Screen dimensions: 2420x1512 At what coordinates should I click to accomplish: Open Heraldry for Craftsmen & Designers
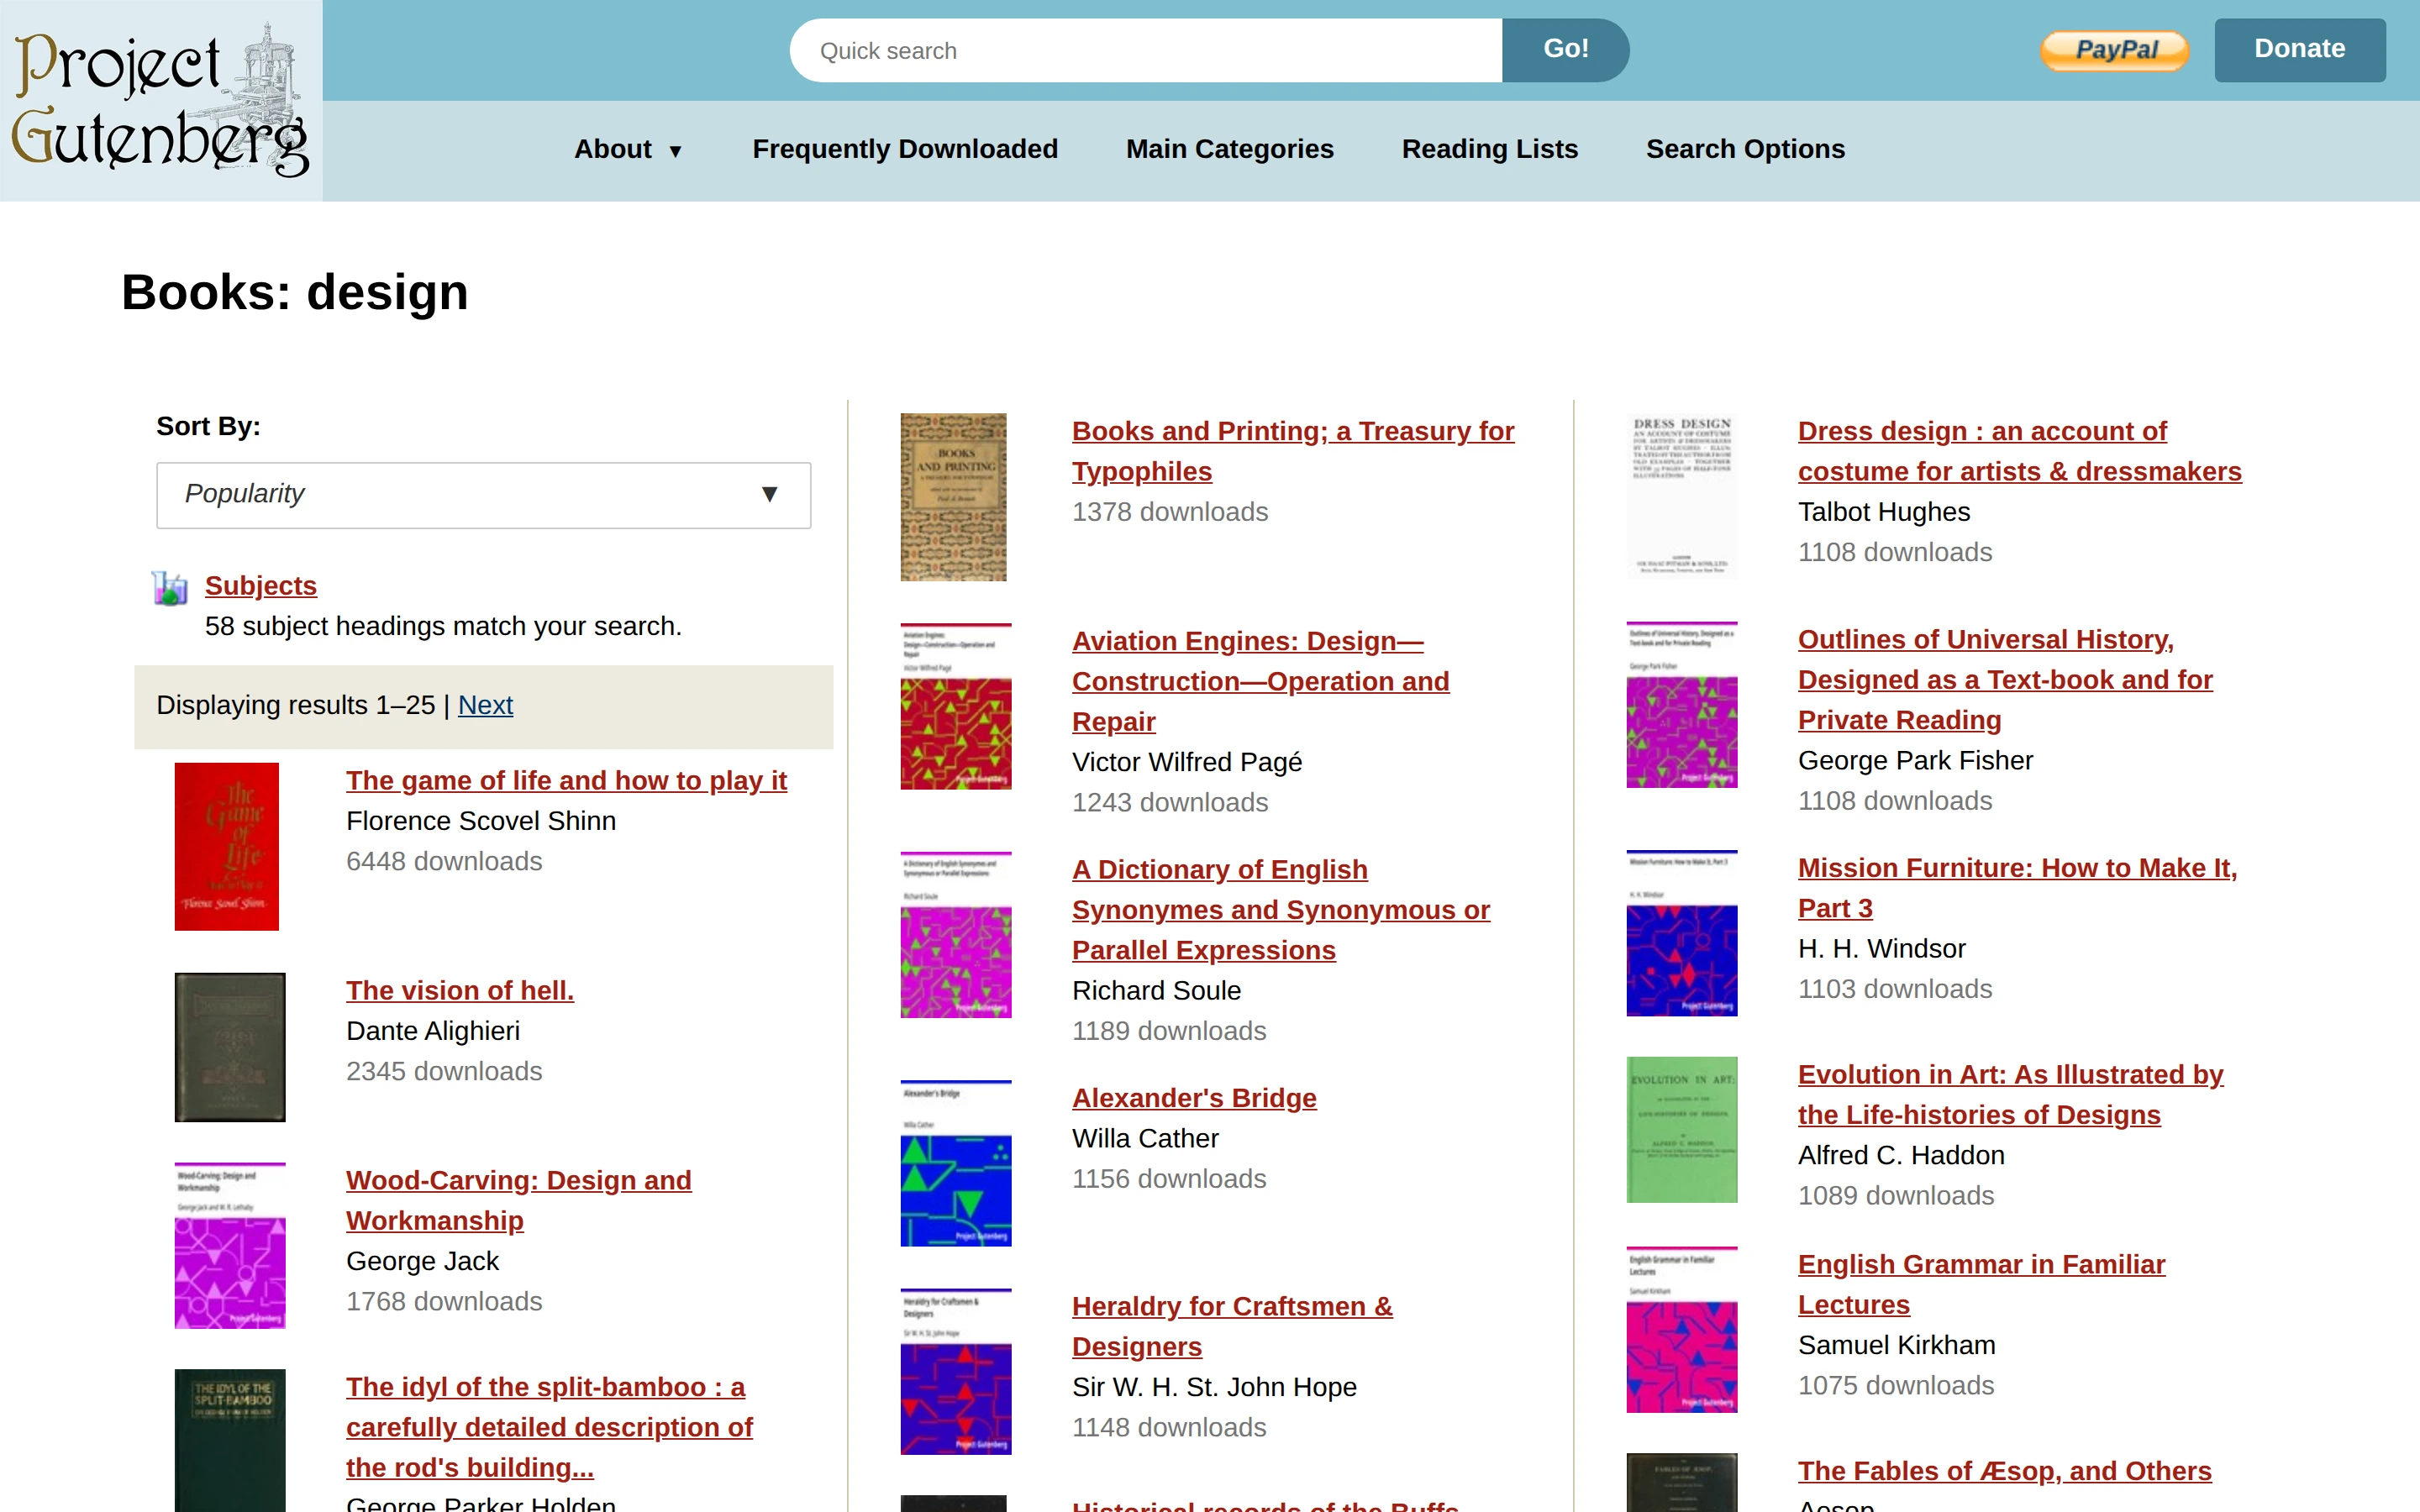1232,1326
